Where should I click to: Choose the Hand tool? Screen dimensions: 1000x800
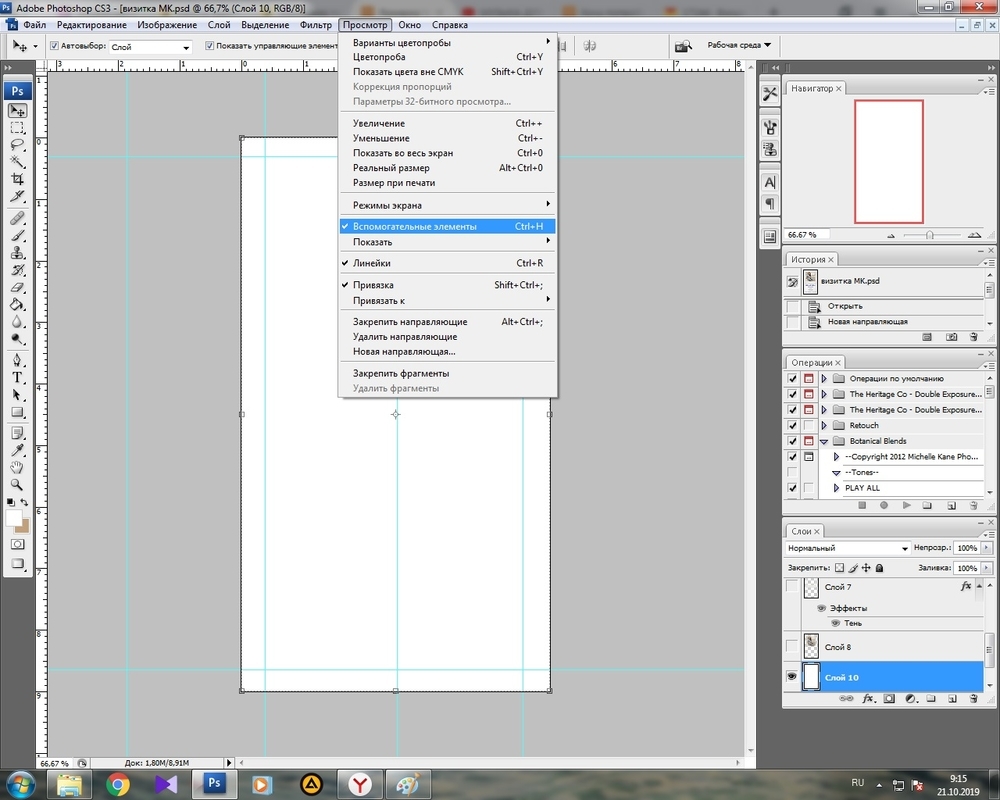click(x=18, y=467)
